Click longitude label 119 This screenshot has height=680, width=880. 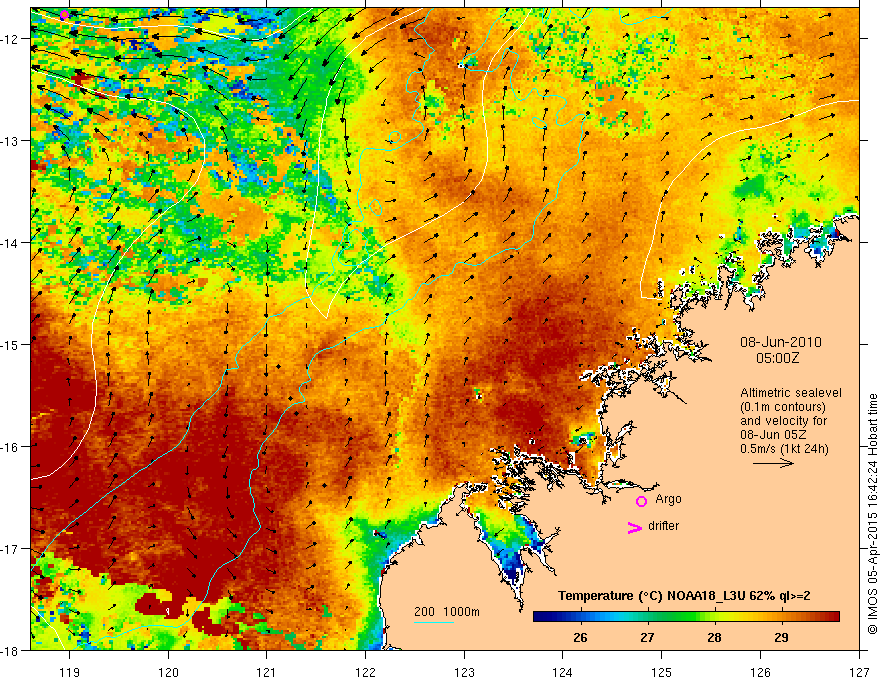[x=69, y=672]
